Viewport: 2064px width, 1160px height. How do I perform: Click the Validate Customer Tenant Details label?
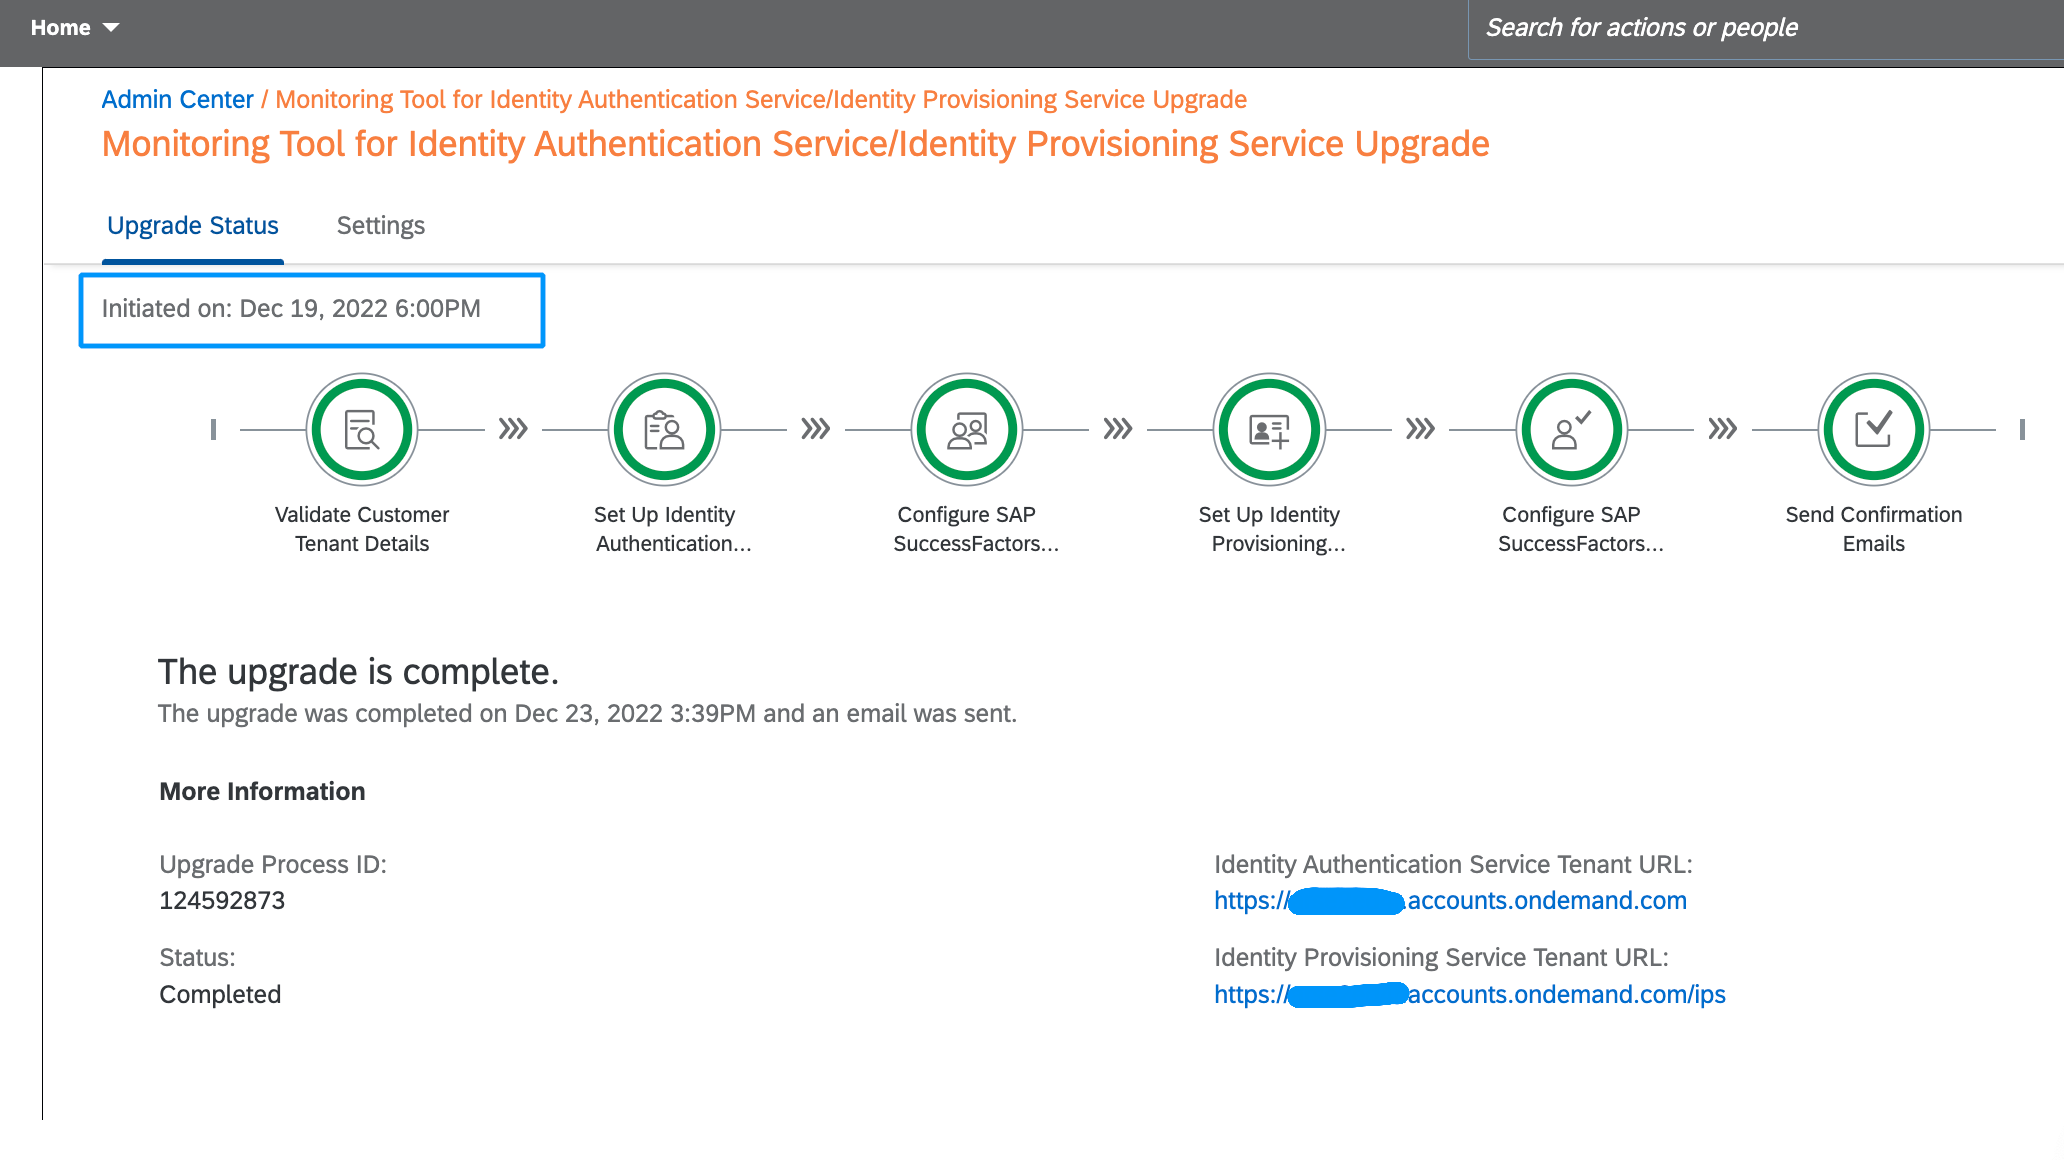pyautogui.click(x=362, y=529)
